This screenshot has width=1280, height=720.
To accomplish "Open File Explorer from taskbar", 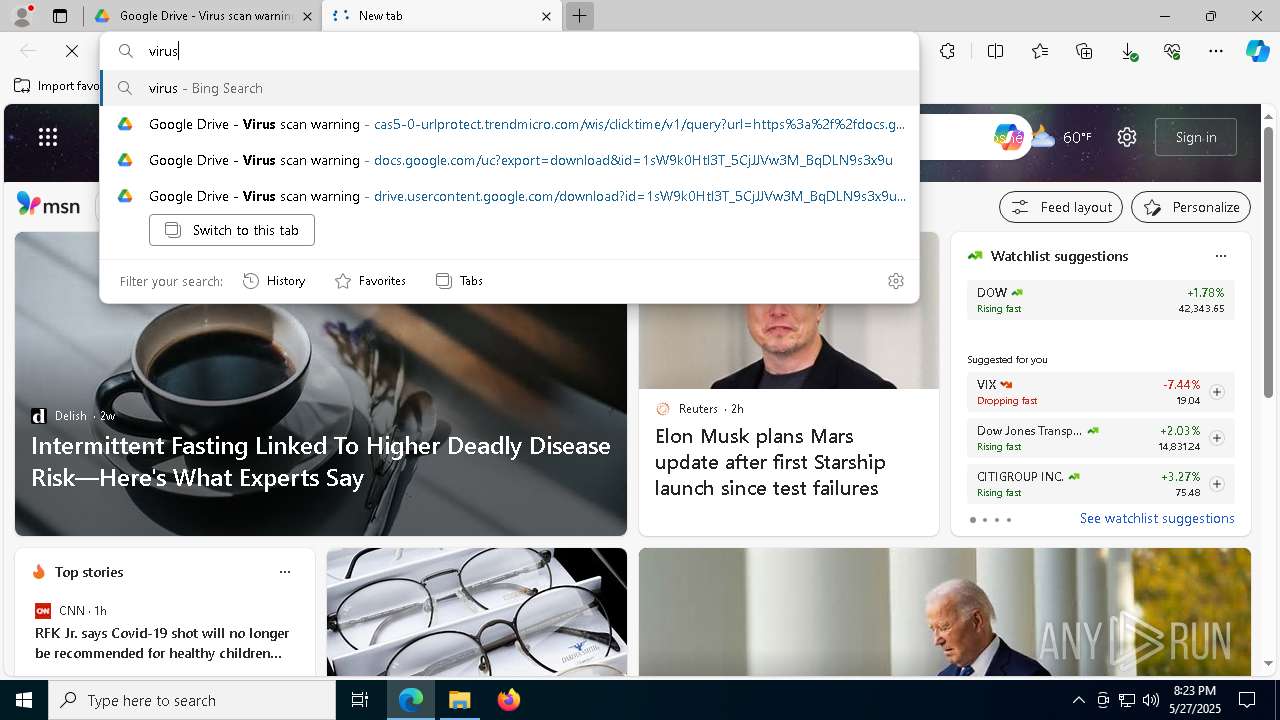I will point(460,700).
